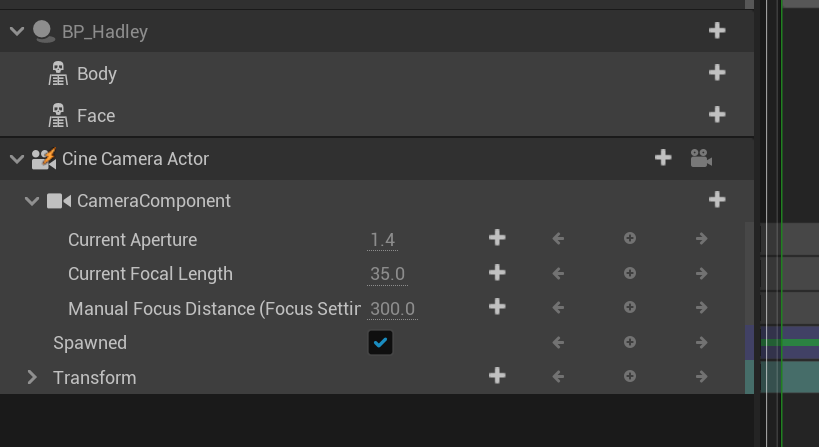Collapse the BP_Hadley track

point(17,31)
